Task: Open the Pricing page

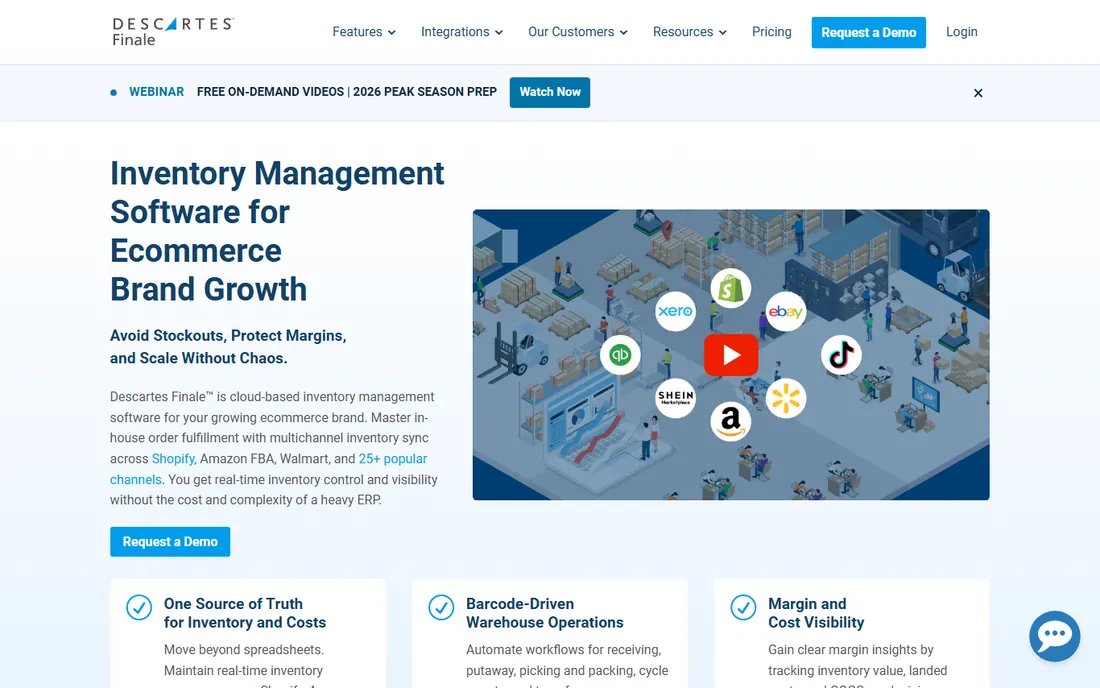Action: (x=772, y=32)
